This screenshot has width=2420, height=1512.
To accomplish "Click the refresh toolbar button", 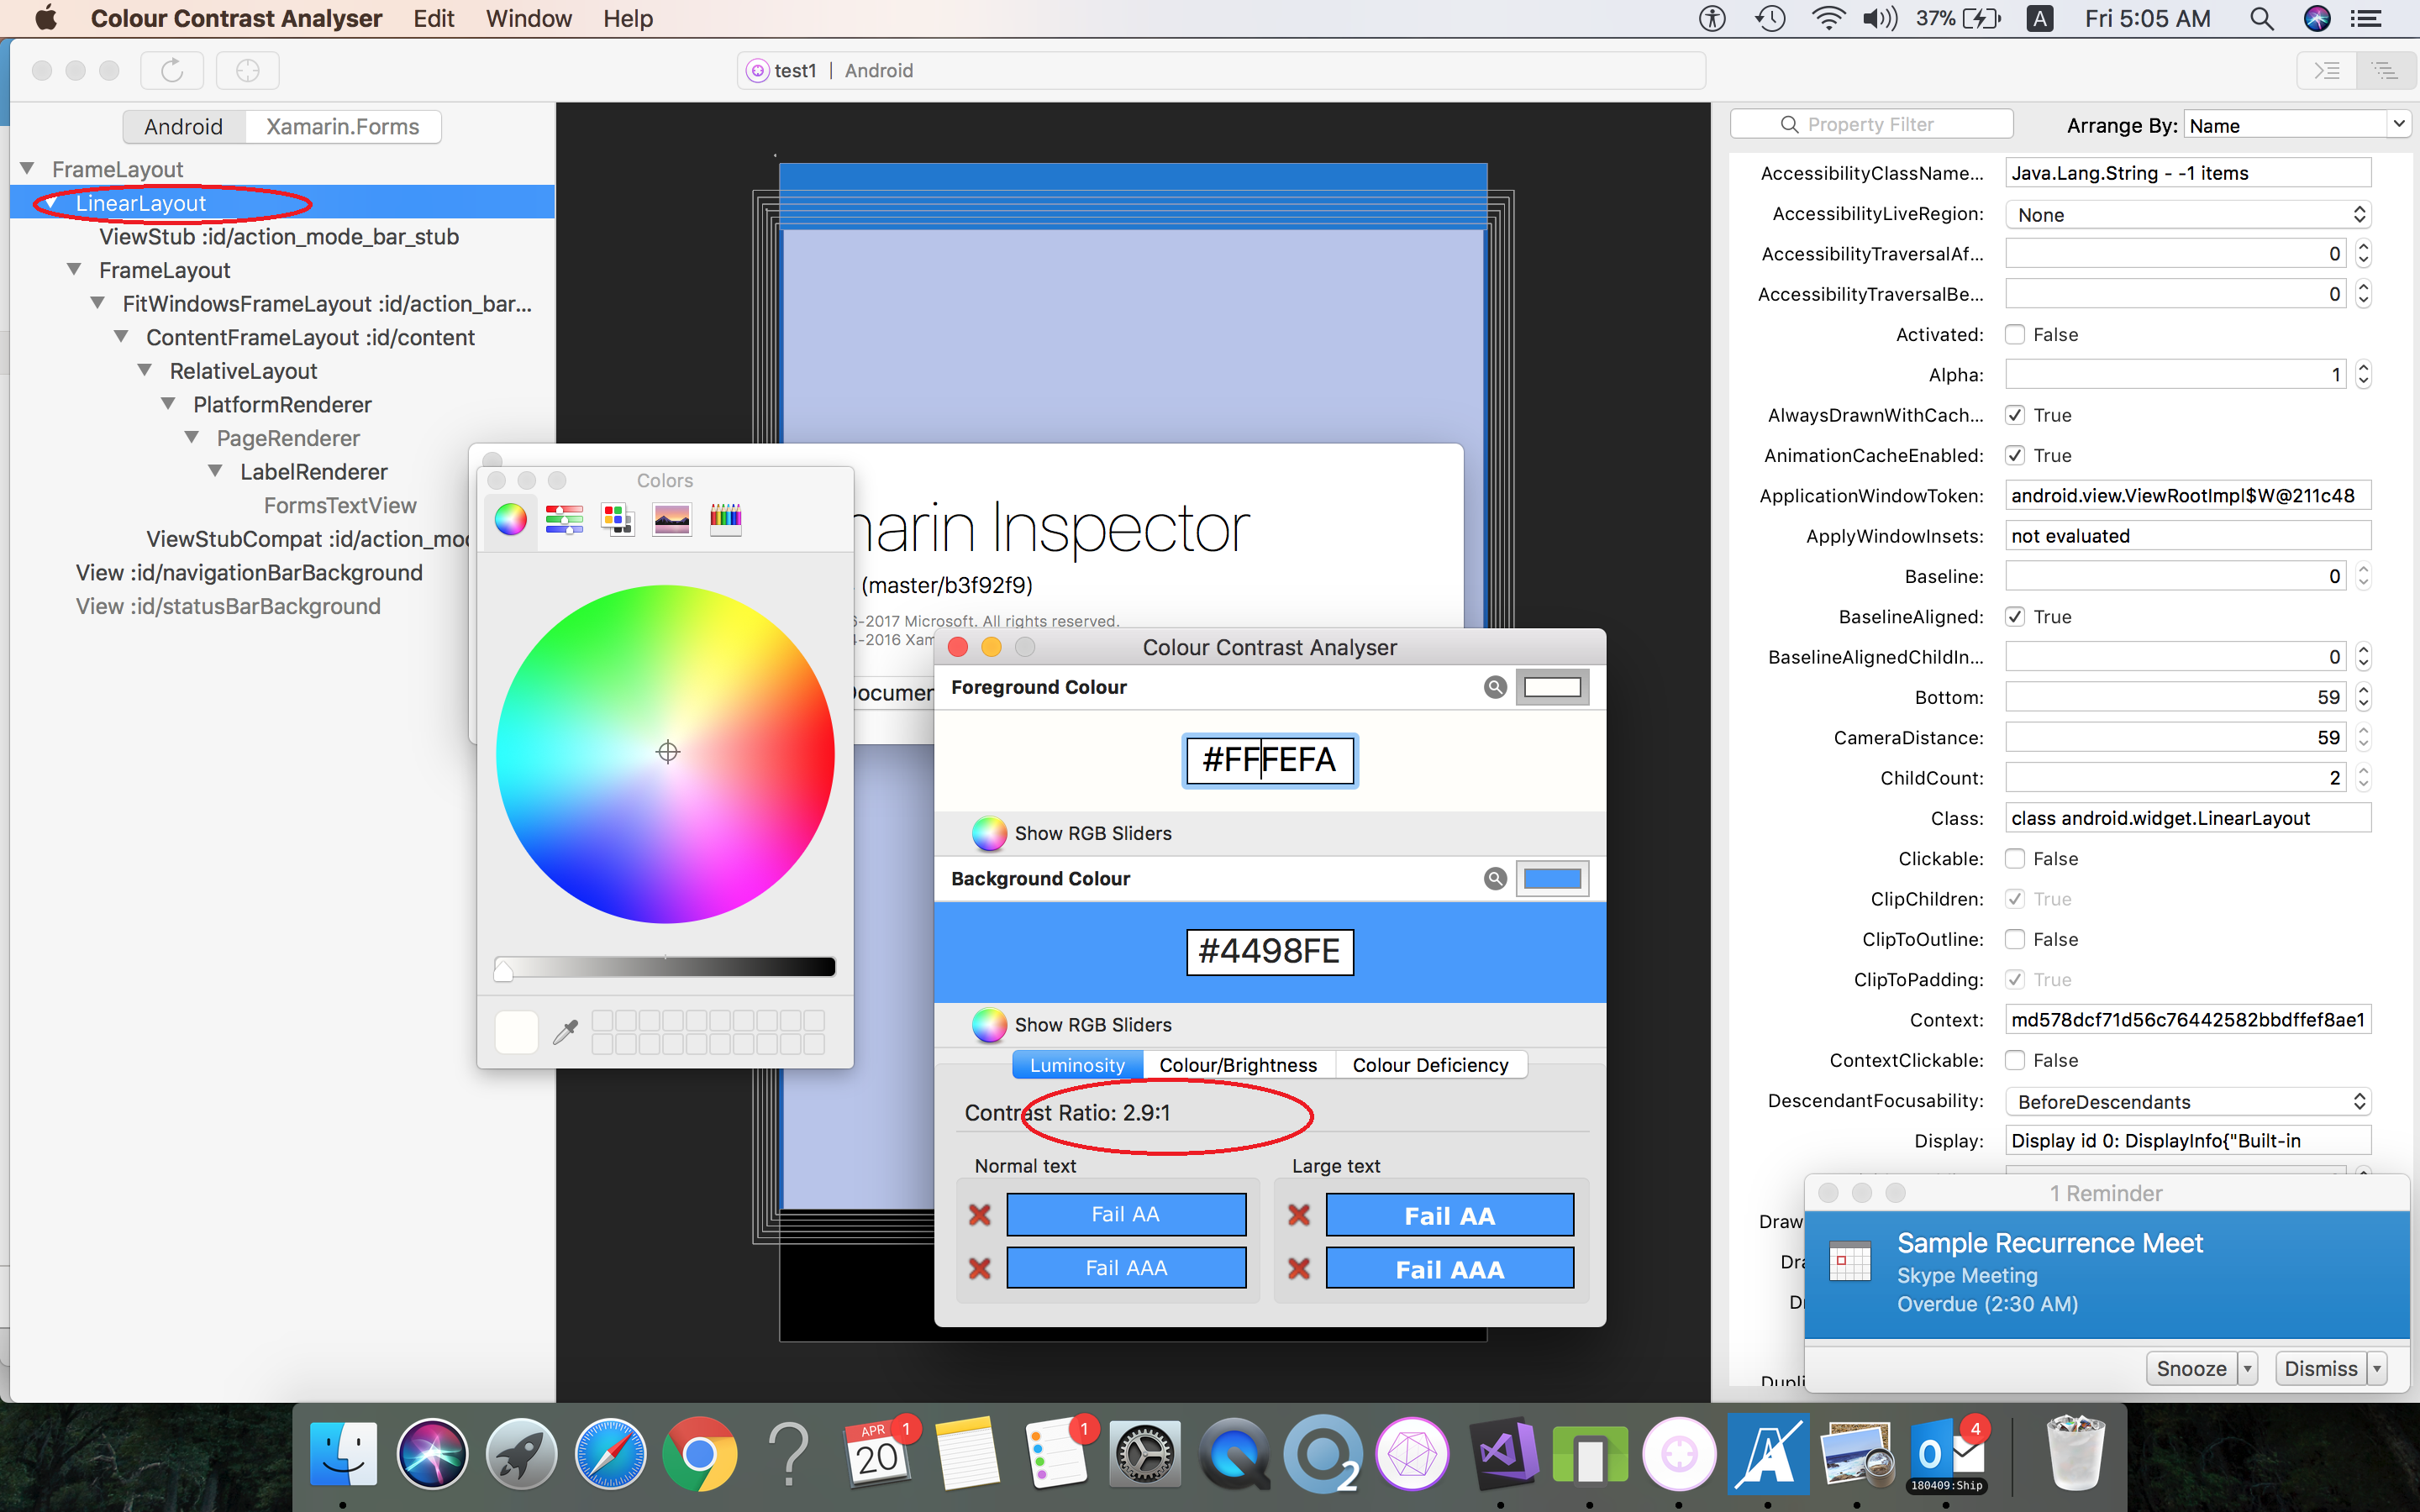I will point(172,70).
